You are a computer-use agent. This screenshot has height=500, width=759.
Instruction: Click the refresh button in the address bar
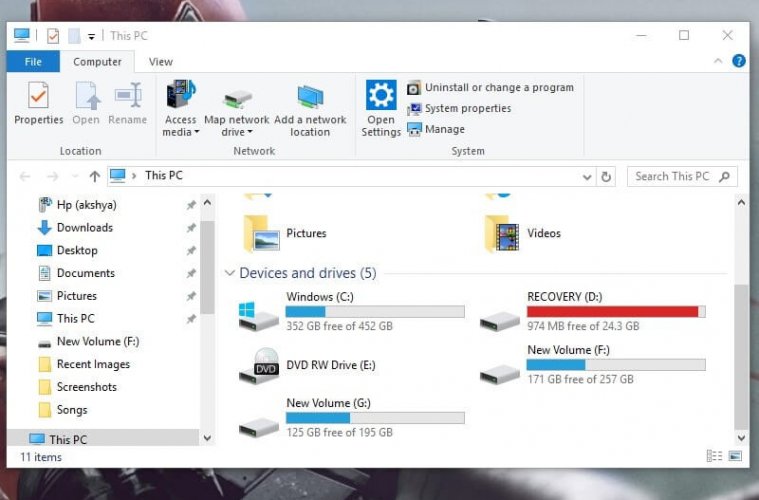click(606, 177)
